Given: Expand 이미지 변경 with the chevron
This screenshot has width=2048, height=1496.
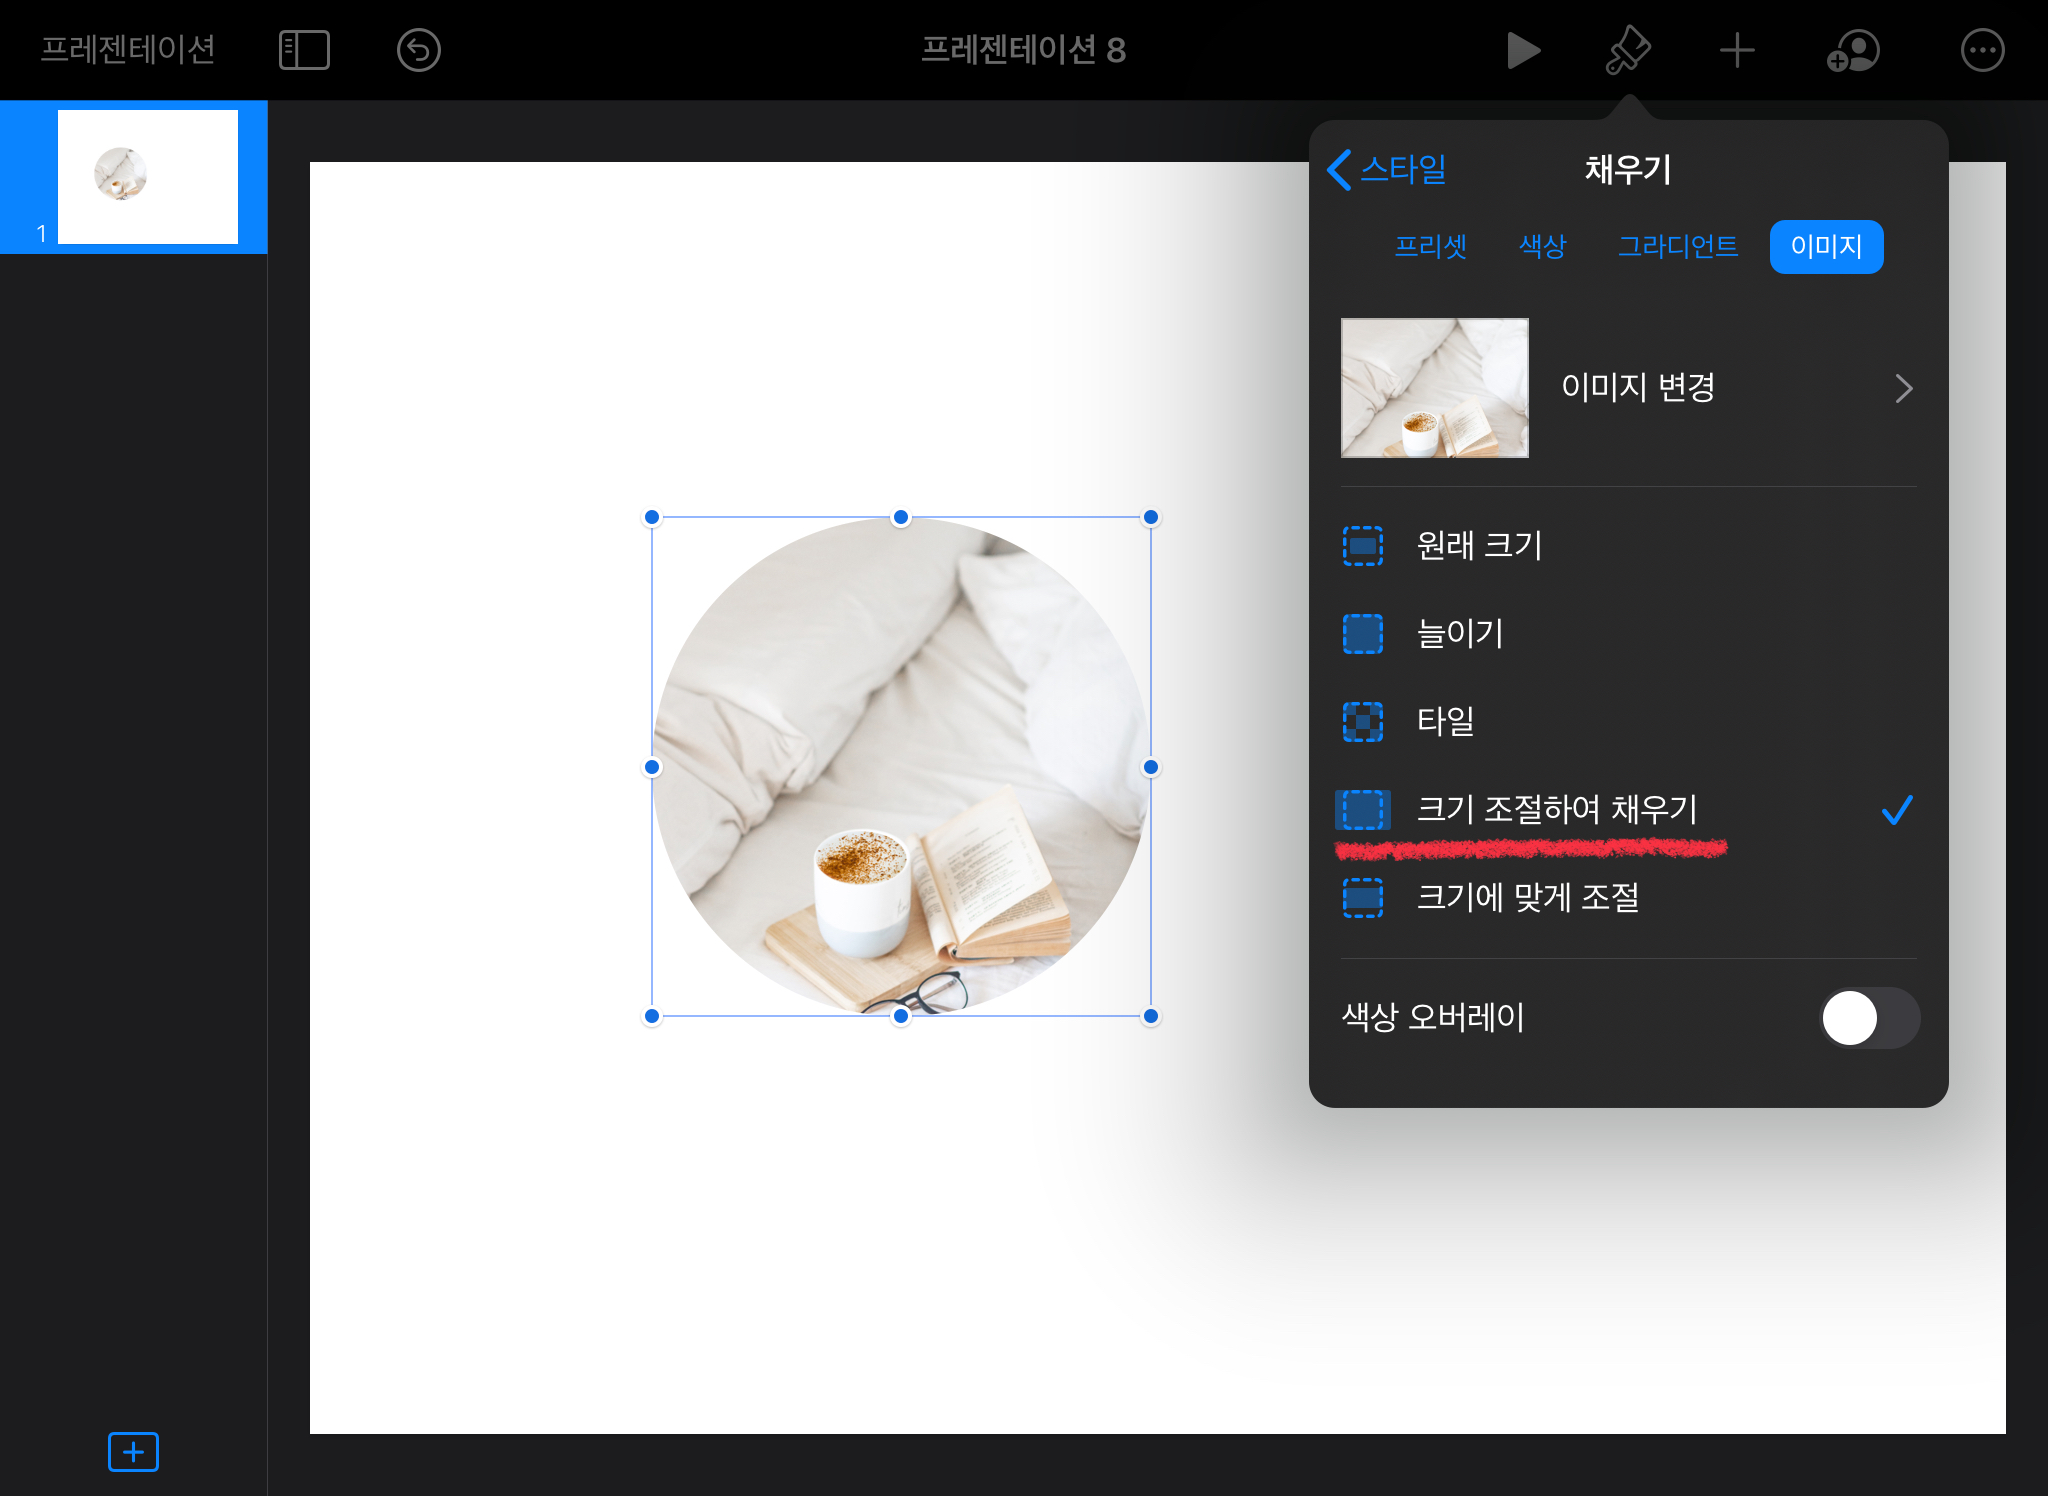Looking at the screenshot, I should [1902, 388].
